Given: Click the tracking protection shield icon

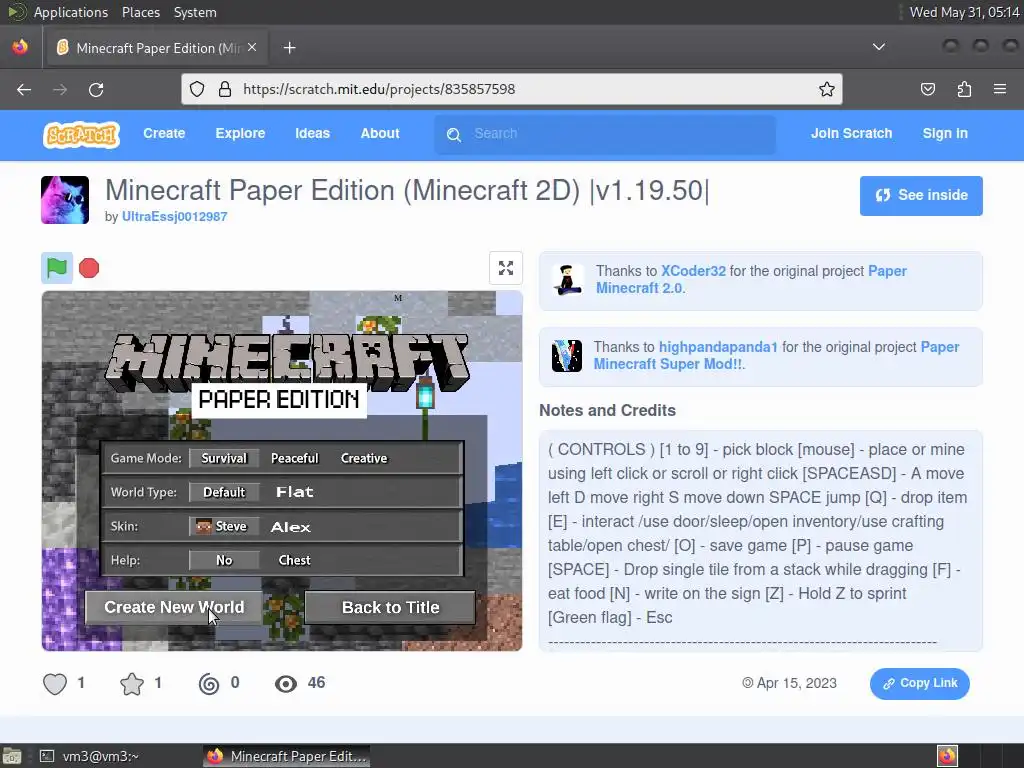Looking at the screenshot, I should coord(197,89).
